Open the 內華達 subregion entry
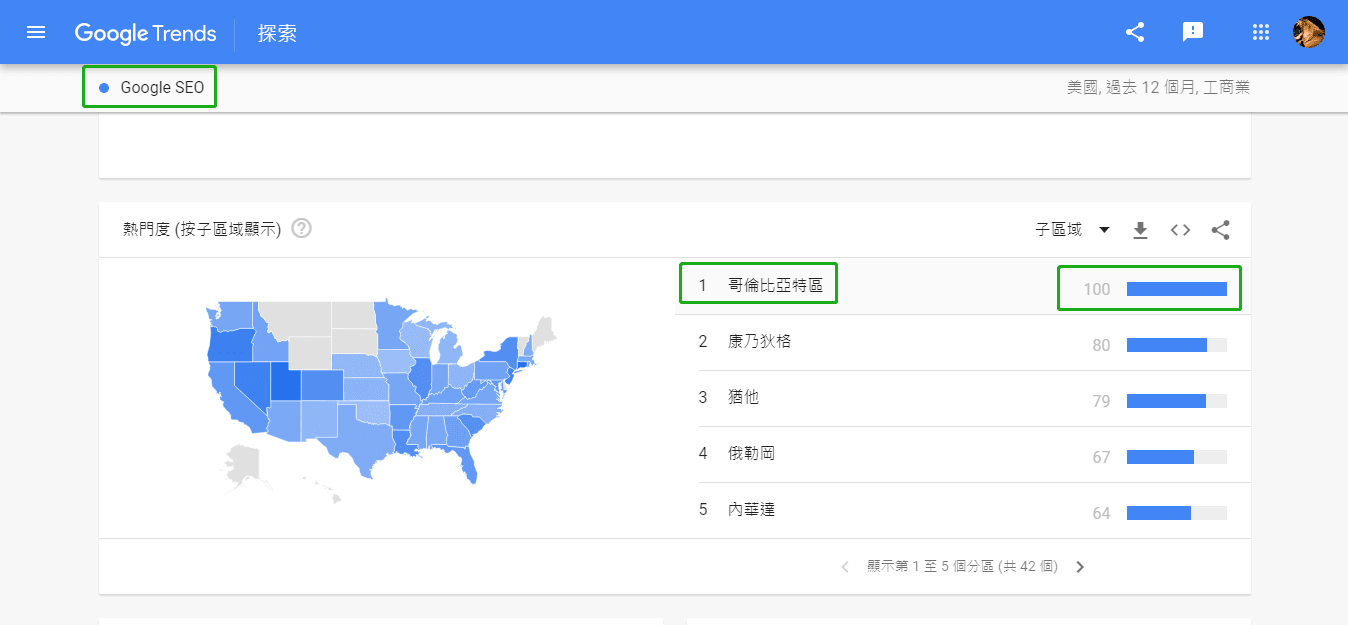The width and height of the screenshot is (1348, 625). point(751,510)
